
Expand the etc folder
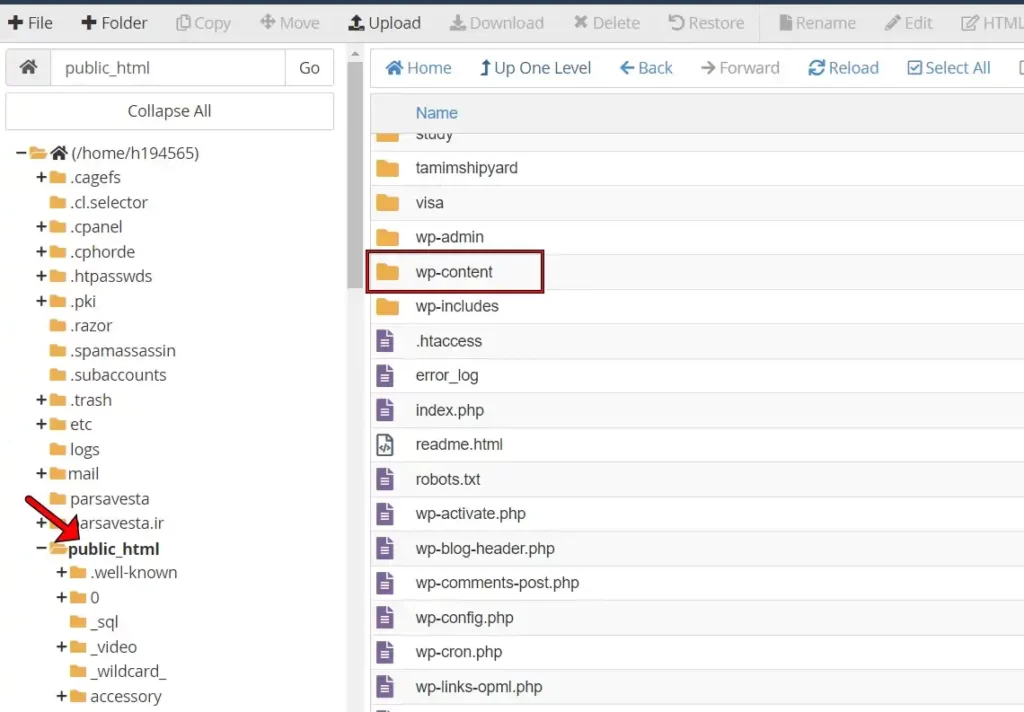[41, 424]
